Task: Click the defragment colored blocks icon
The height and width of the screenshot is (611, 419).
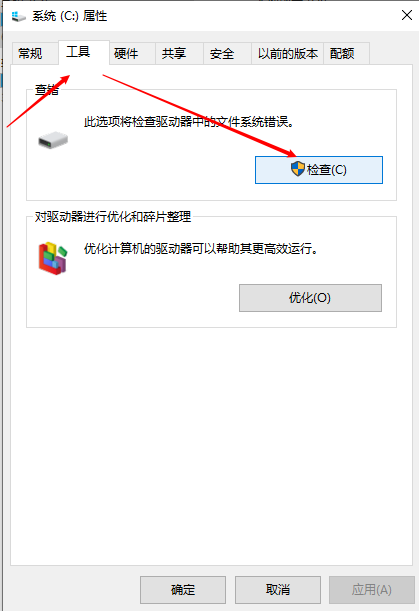Action: [53, 258]
